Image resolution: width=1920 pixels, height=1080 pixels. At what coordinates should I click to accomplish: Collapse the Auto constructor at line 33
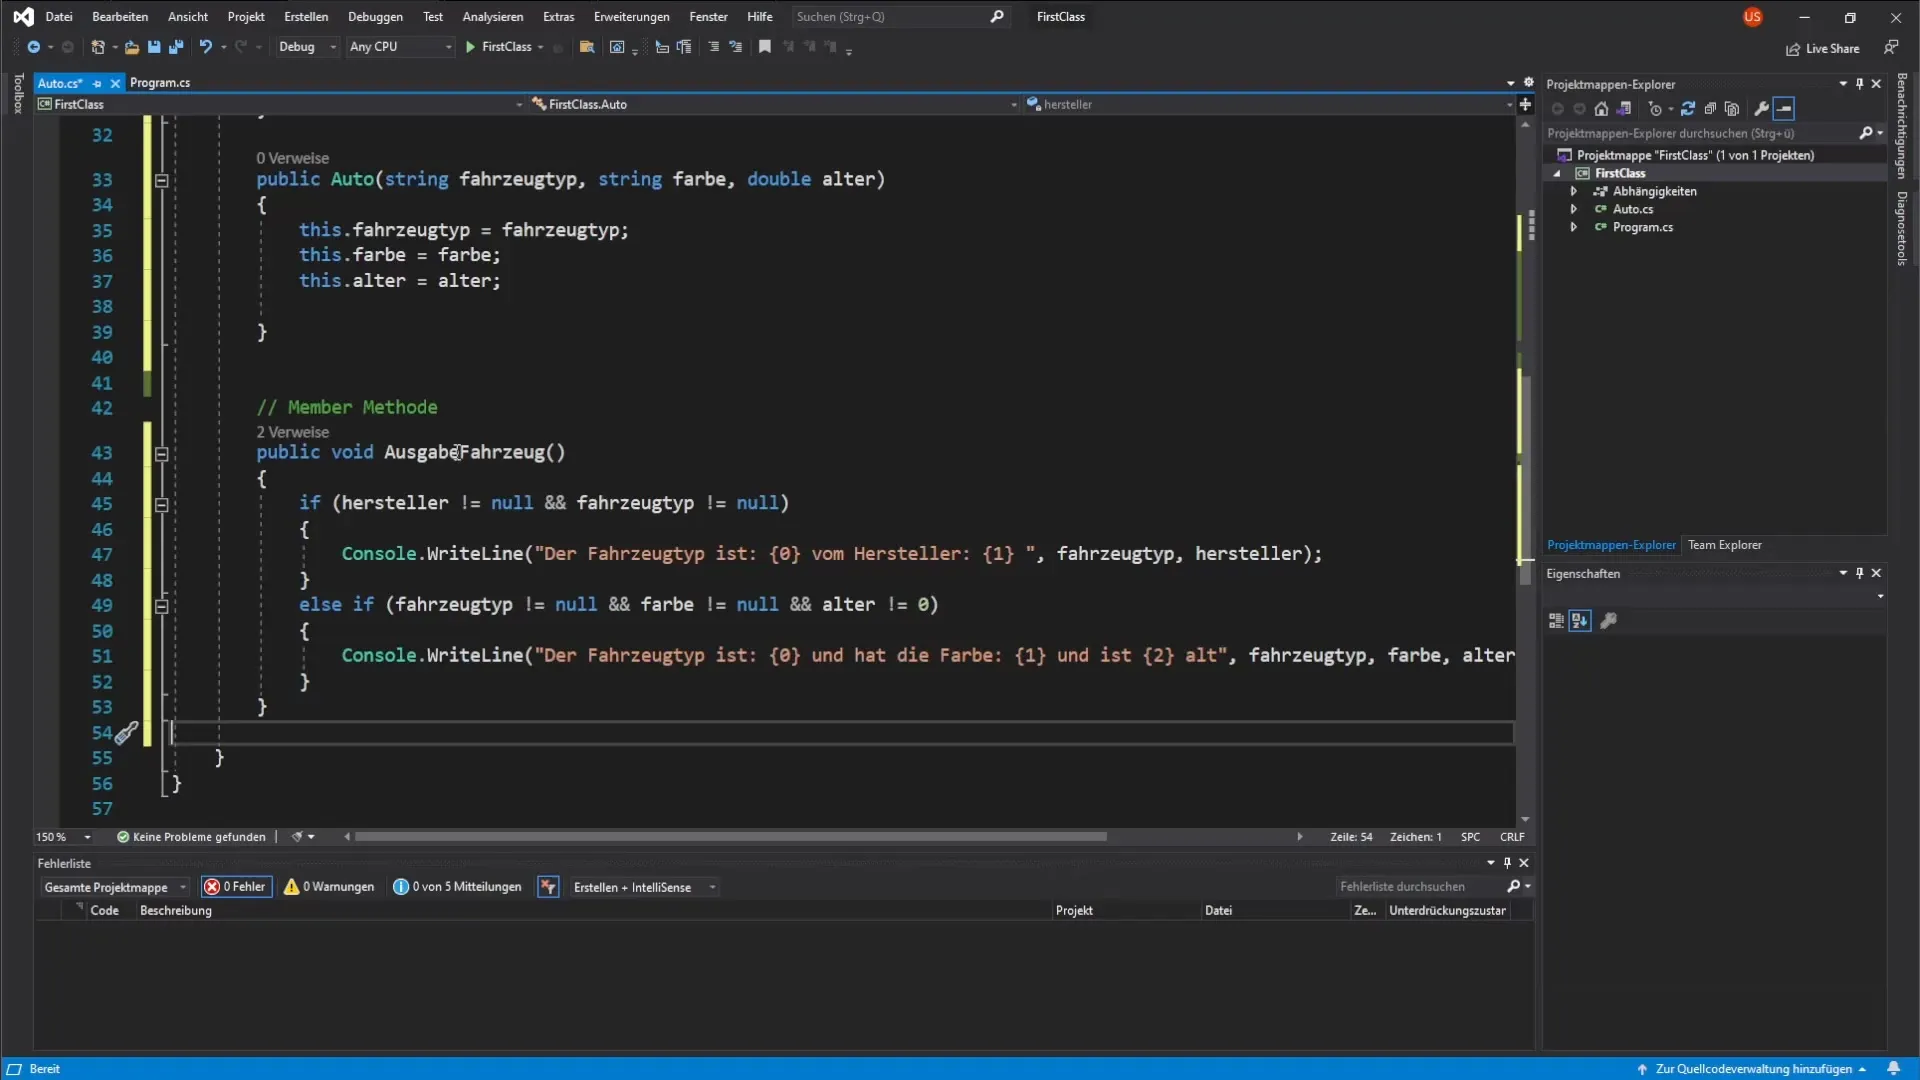[161, 181]
